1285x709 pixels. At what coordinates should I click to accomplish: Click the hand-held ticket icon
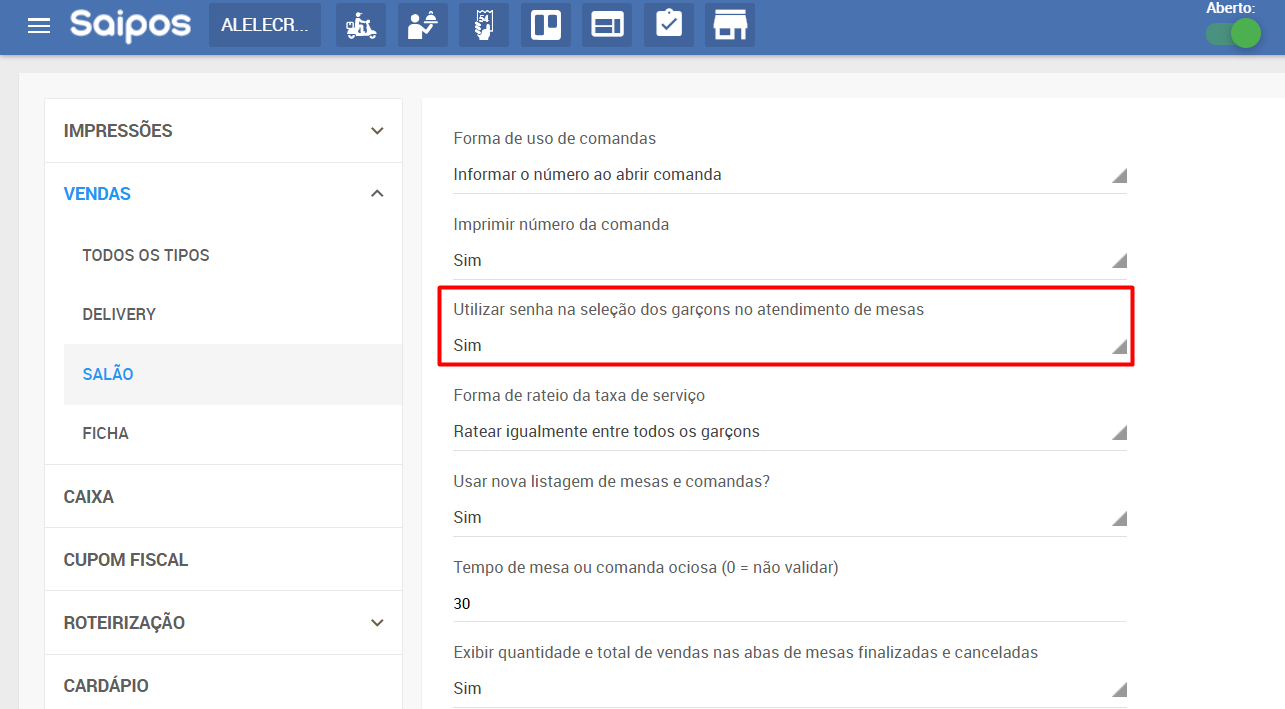pos(484,26)
